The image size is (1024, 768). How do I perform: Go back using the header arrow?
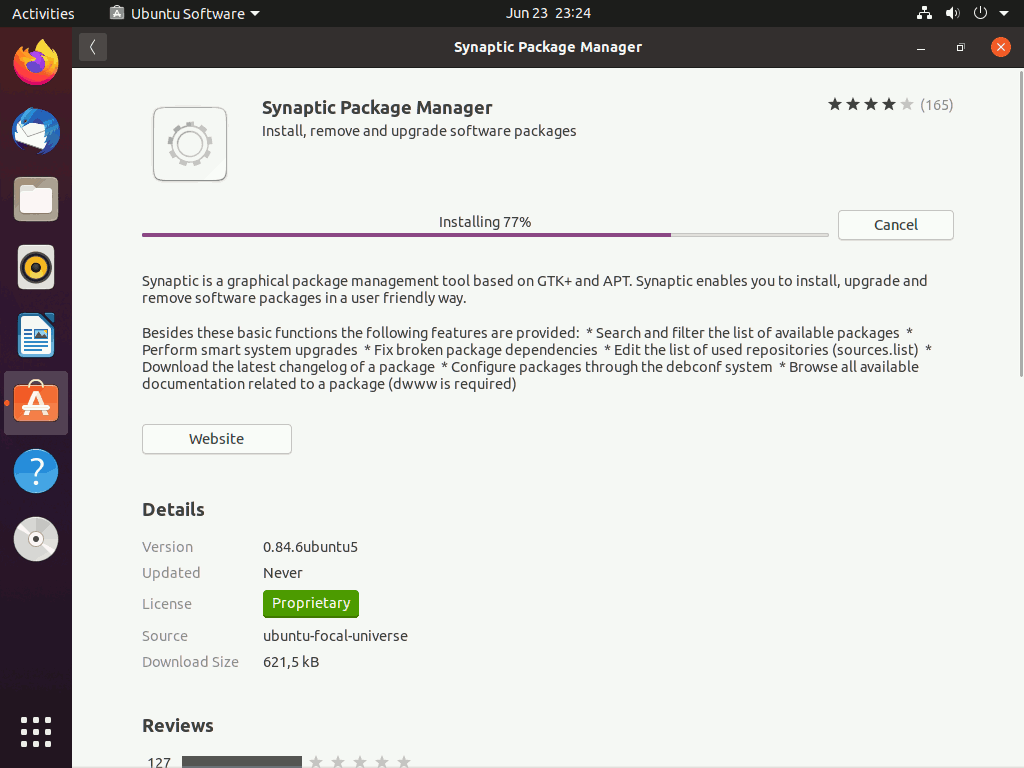[93, 47]
